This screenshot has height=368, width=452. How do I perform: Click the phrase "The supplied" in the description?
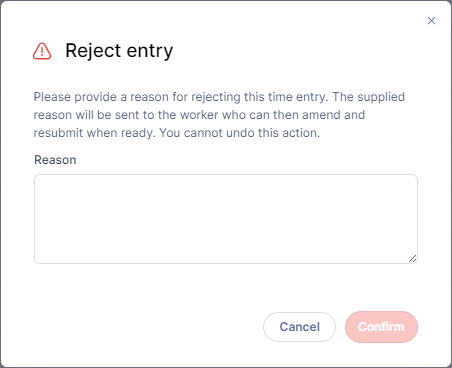(x=368, y=97)
